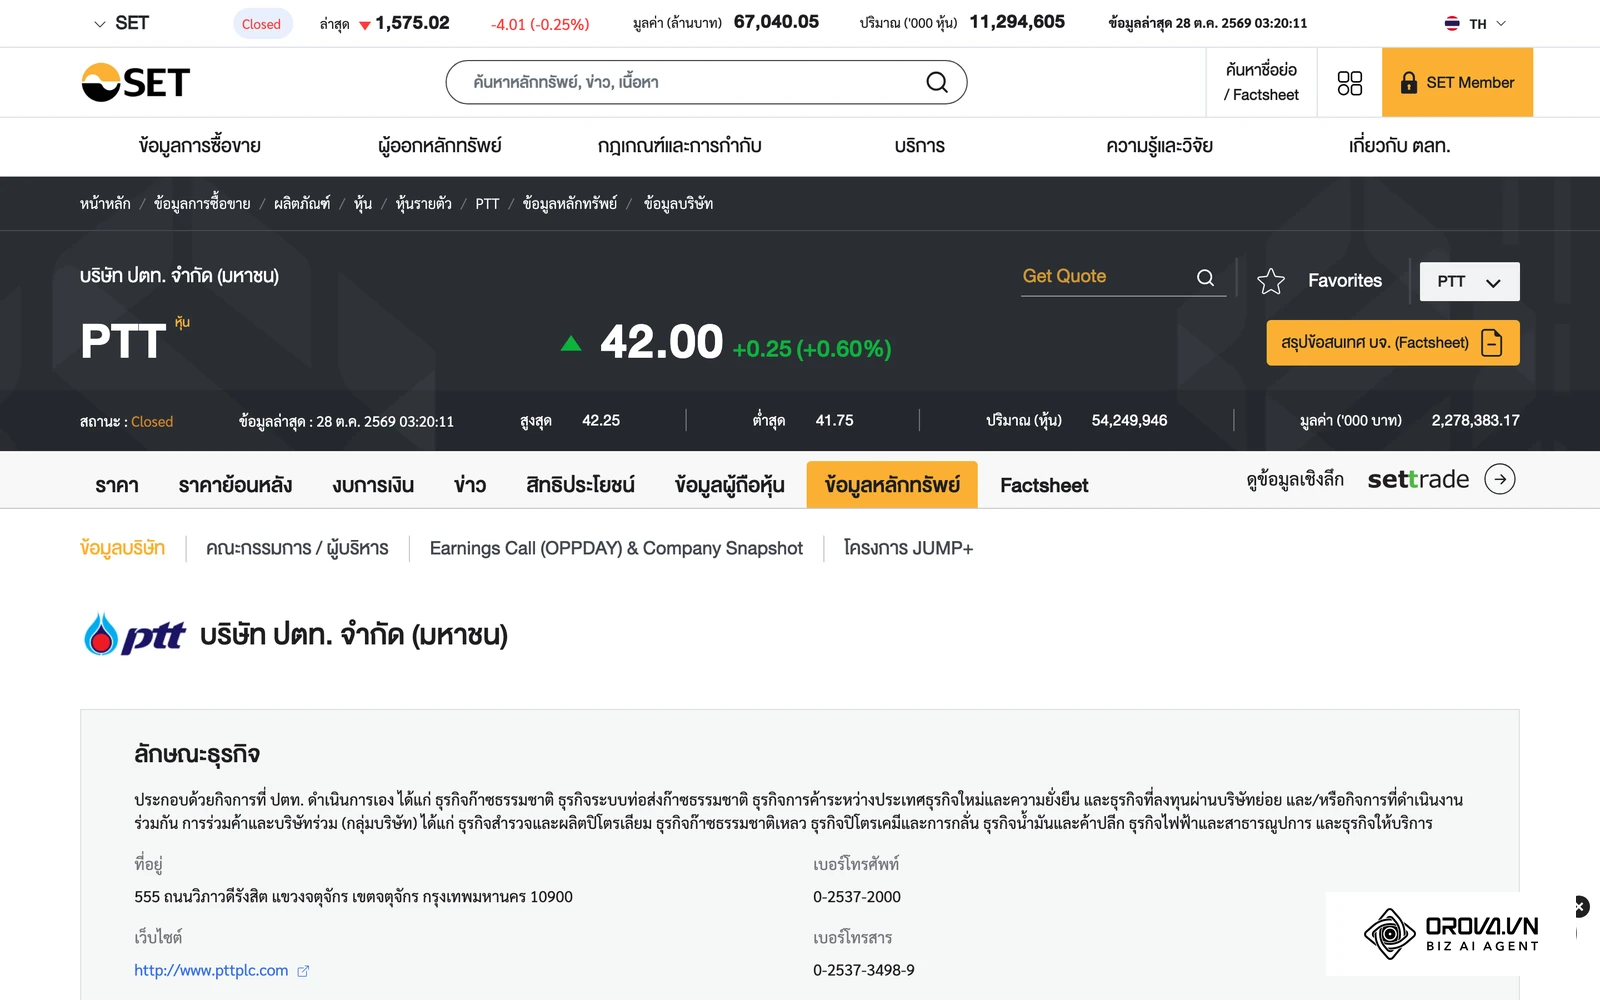Image resolution: width=1600 pixels, height=1000 pixels.
Task: Switch to ข่าว tab
Action: coord(470,485)
